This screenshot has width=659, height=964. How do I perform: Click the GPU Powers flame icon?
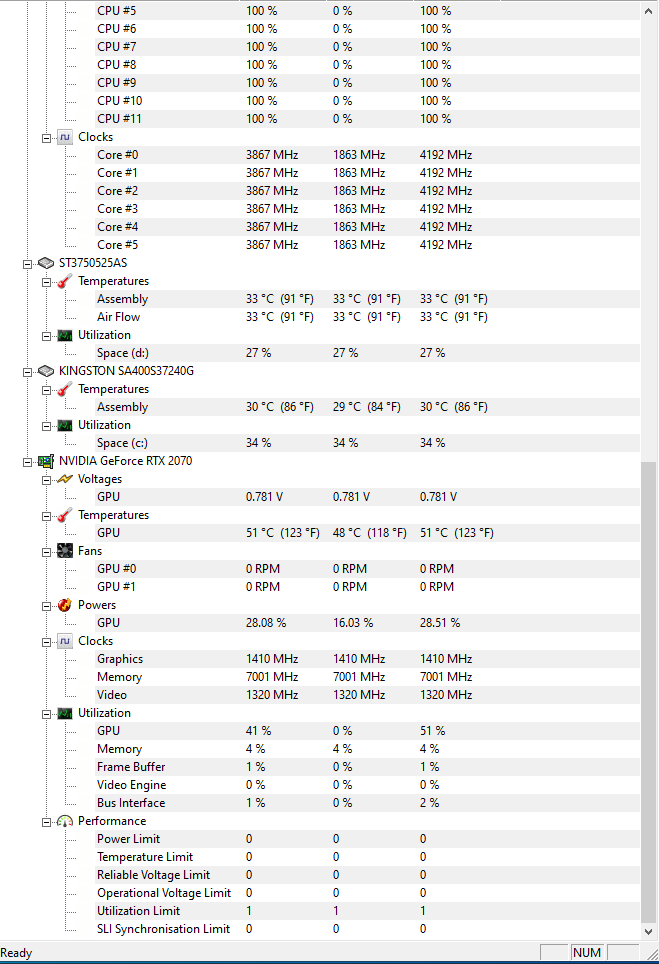[x=65, y=605]
